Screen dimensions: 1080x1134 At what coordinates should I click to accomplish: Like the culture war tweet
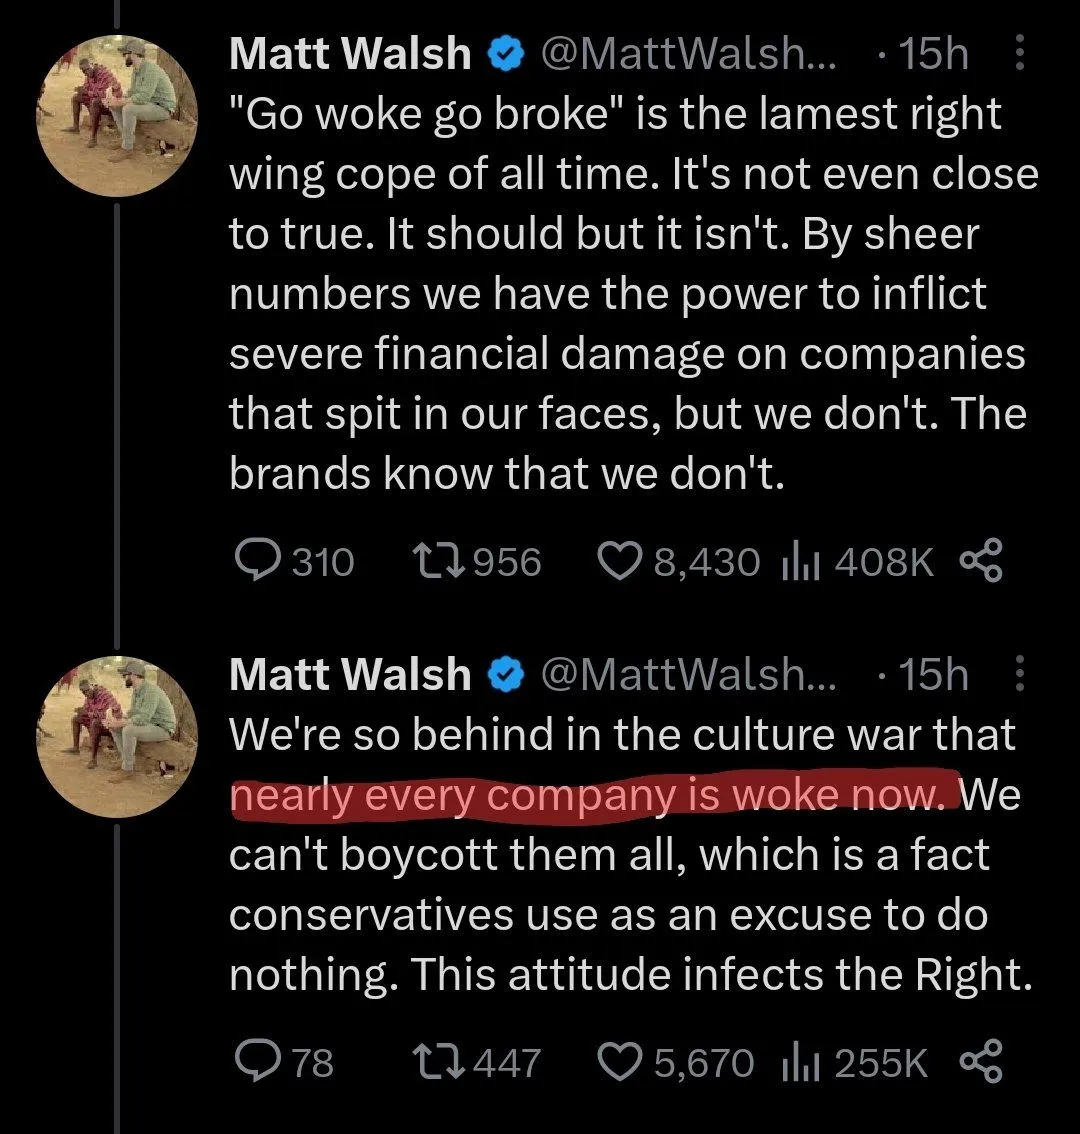(622, 1062)
